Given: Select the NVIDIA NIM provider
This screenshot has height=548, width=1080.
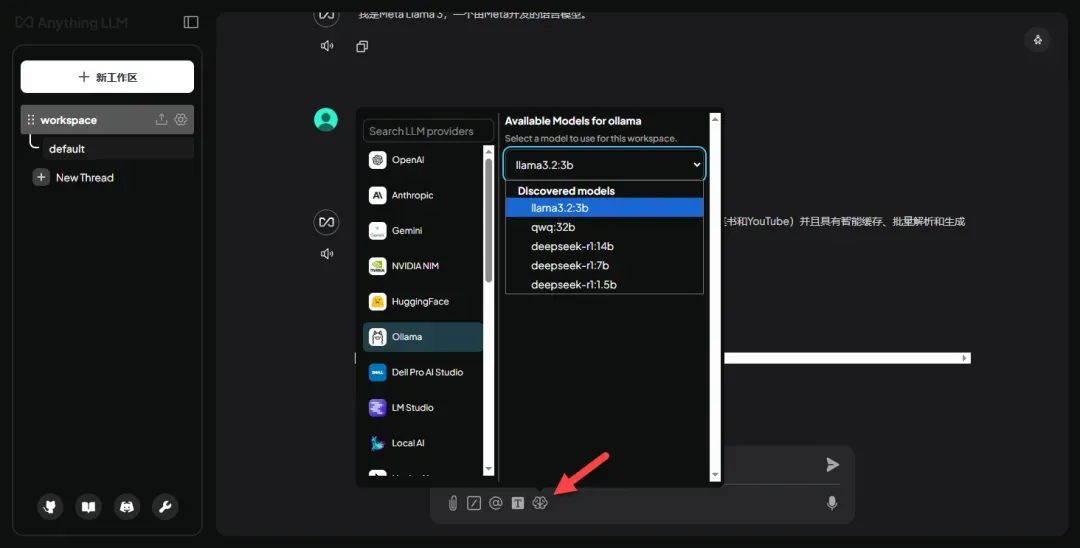Looking at the screenshot, I should (423, 266).
